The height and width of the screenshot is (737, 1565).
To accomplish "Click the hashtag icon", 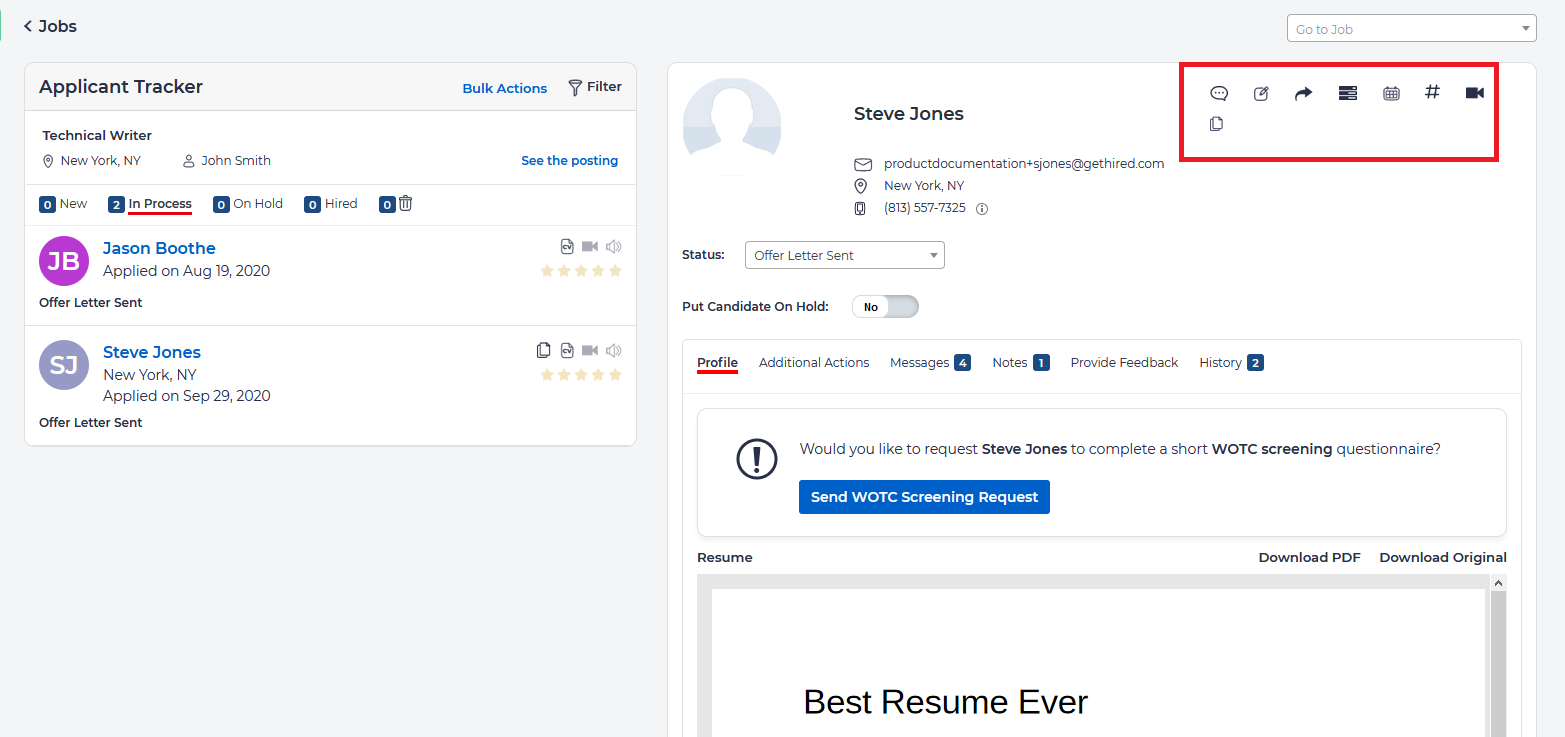I will pyautogui.click(x=1432, y=92).
